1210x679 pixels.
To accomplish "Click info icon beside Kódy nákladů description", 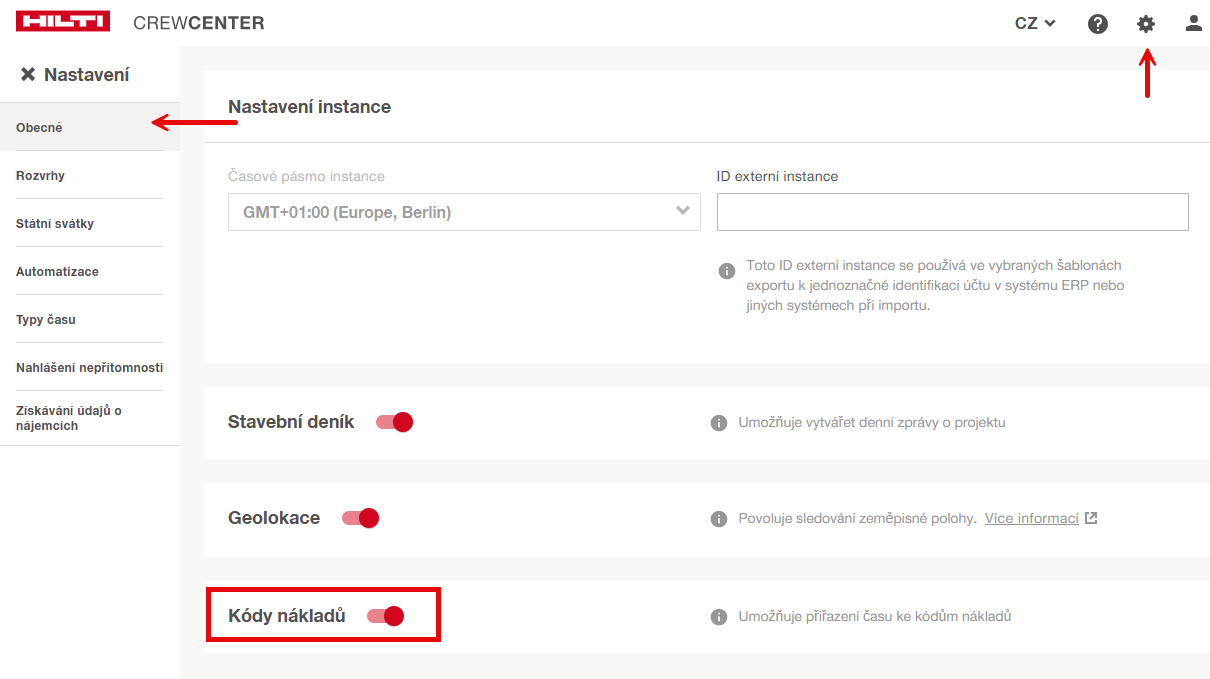I will click(718, 617).
